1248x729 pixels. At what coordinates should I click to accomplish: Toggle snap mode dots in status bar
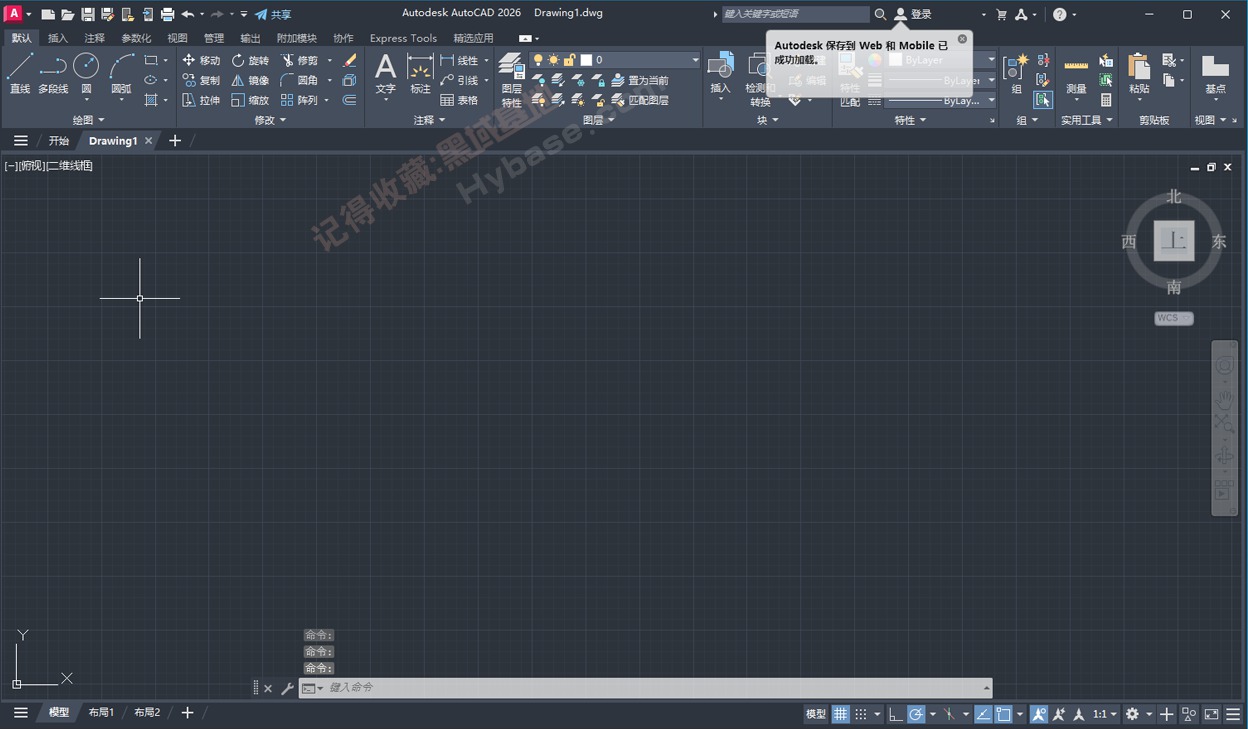point(861,714)
